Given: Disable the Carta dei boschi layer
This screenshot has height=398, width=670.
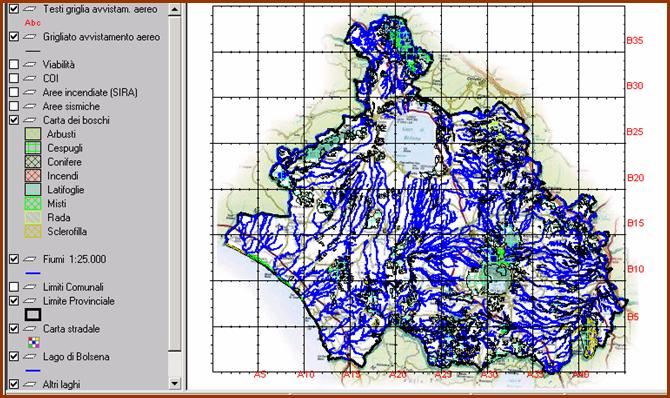Looking at the screenshot, I should click(14, 120).
